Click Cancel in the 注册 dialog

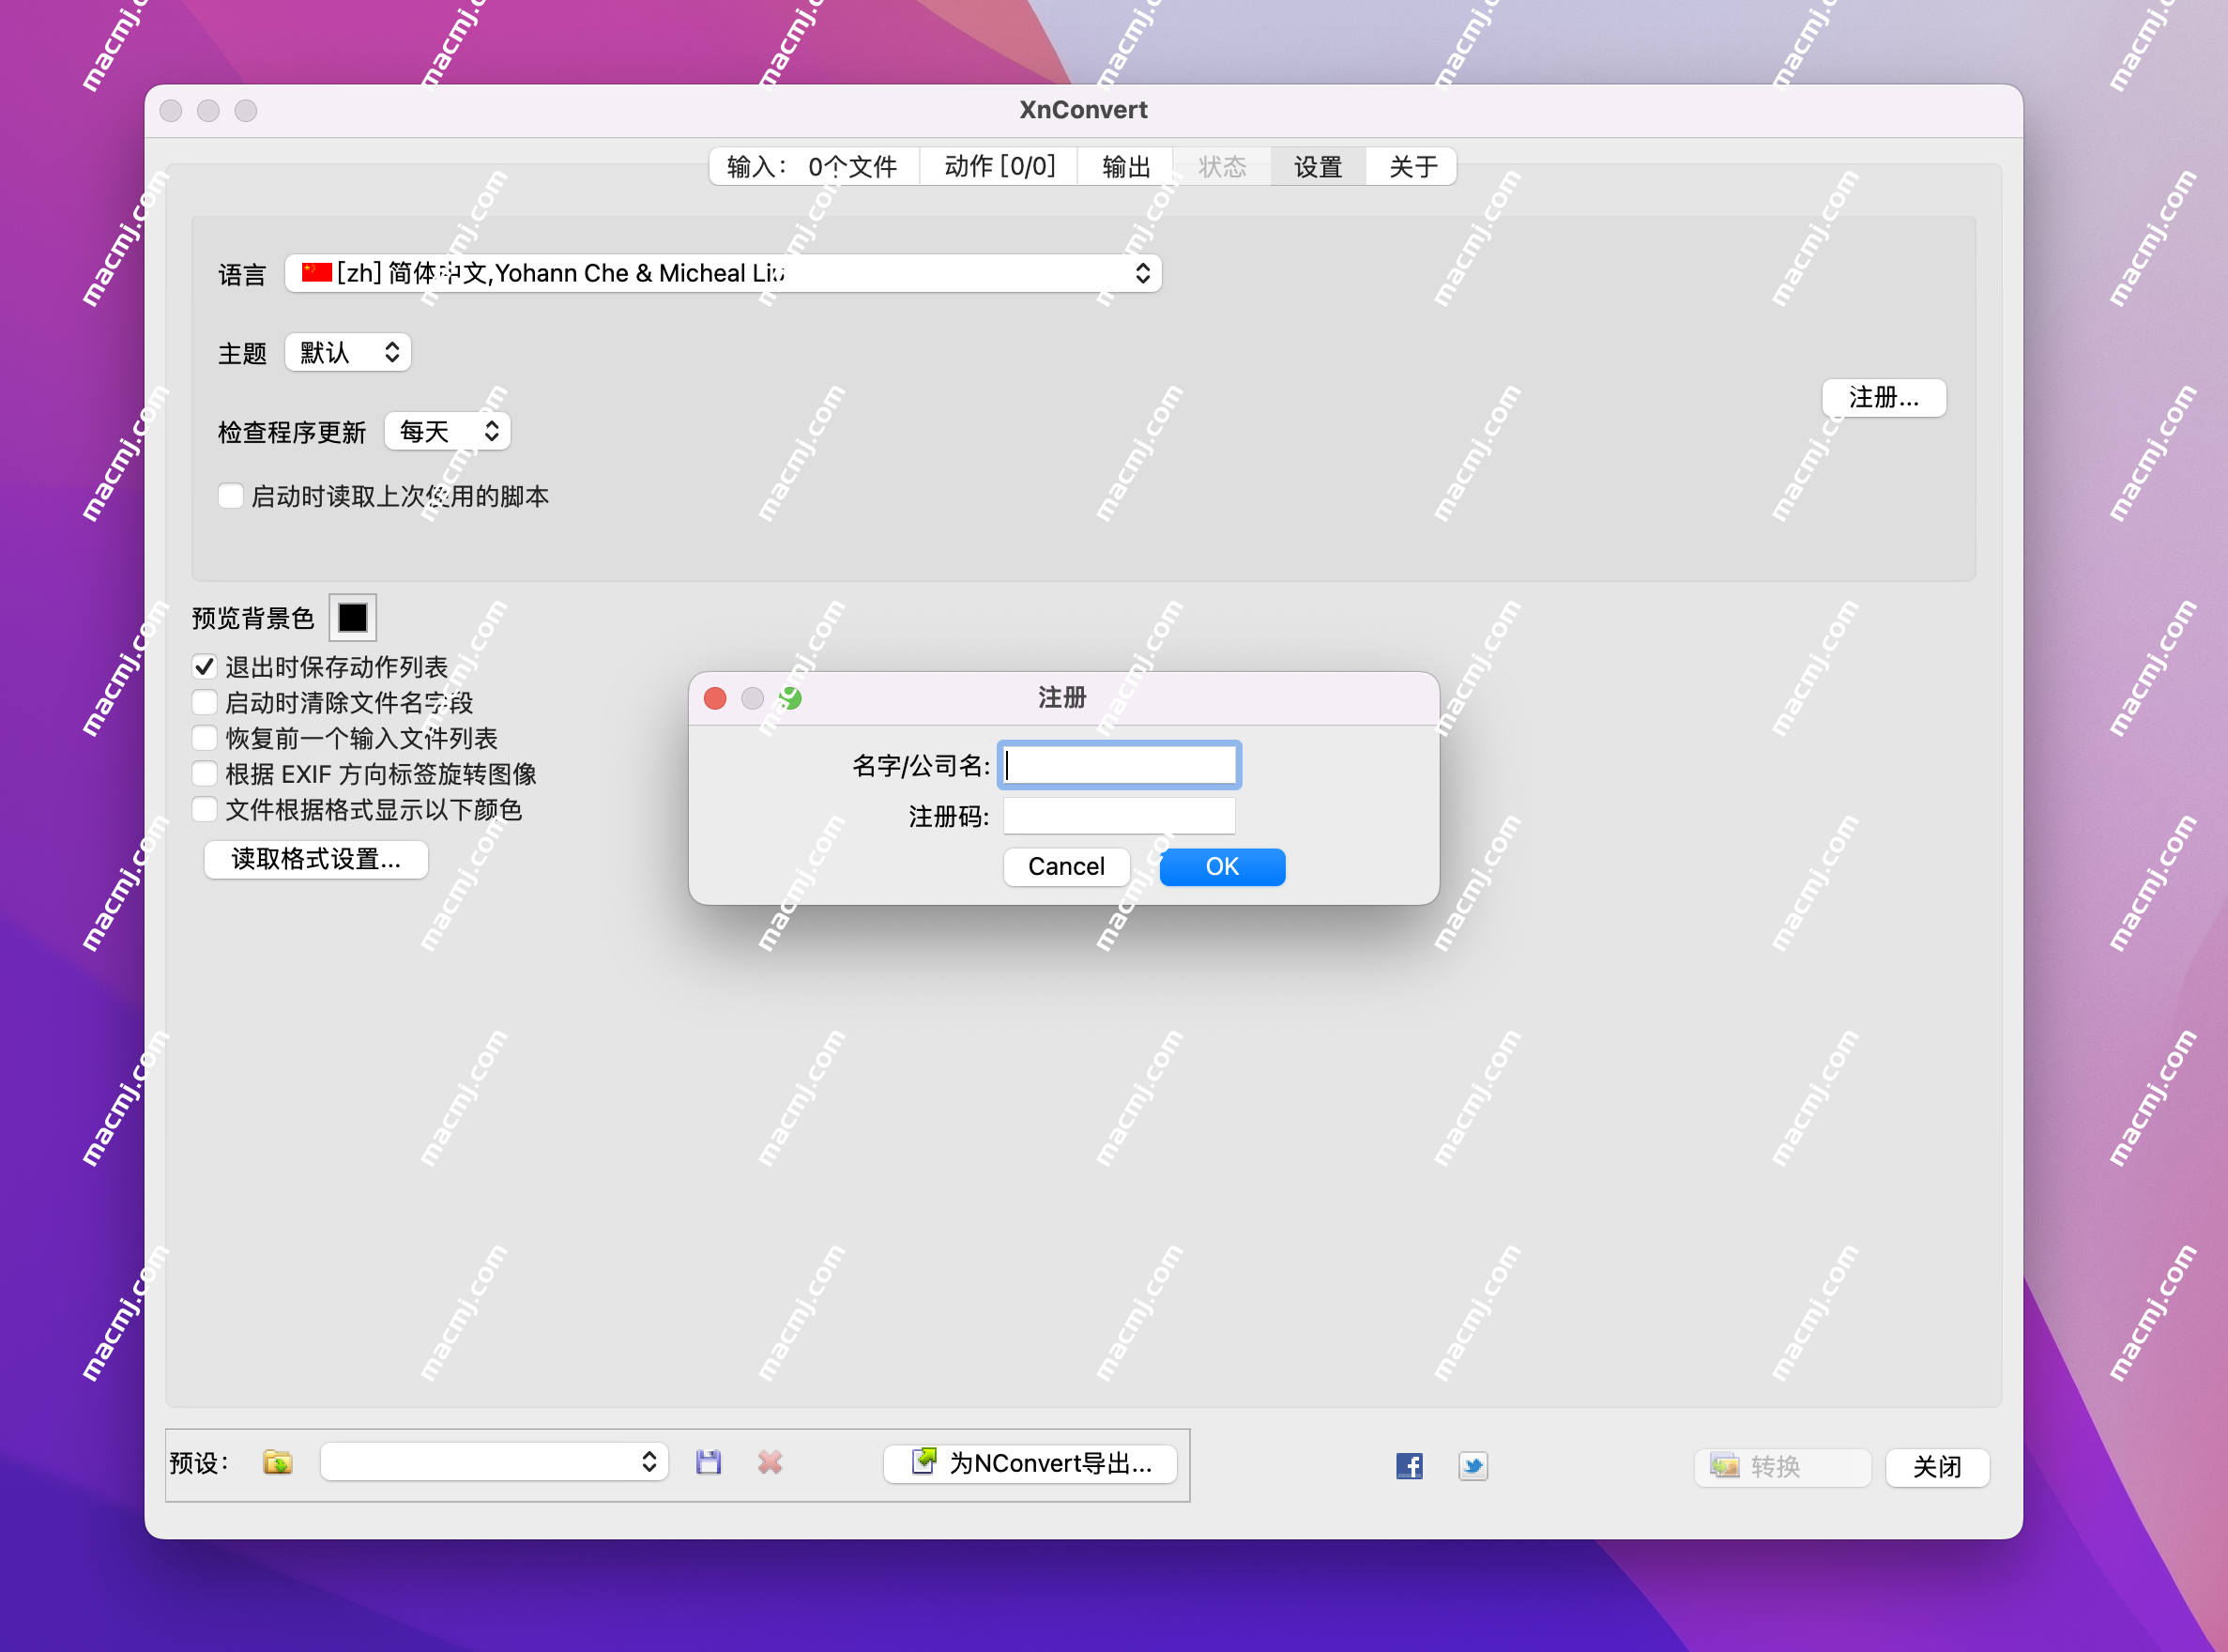point(1066,866)
